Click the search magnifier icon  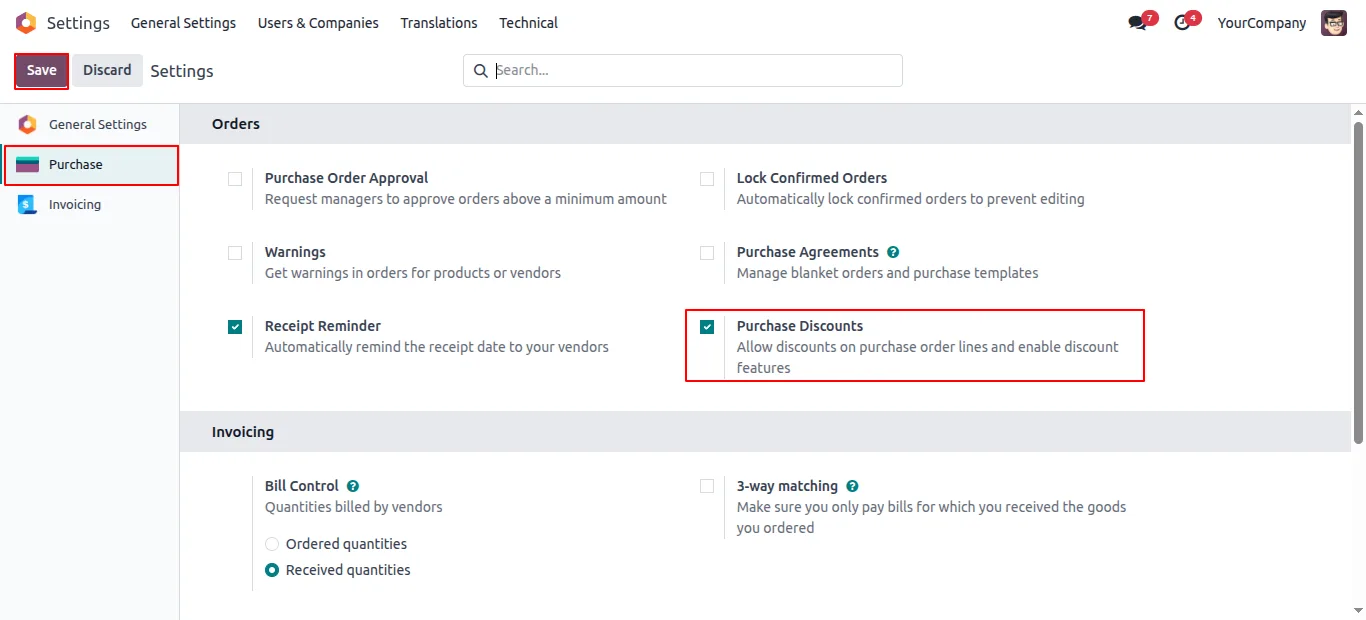pyautogui.click(x=481, y=71)
